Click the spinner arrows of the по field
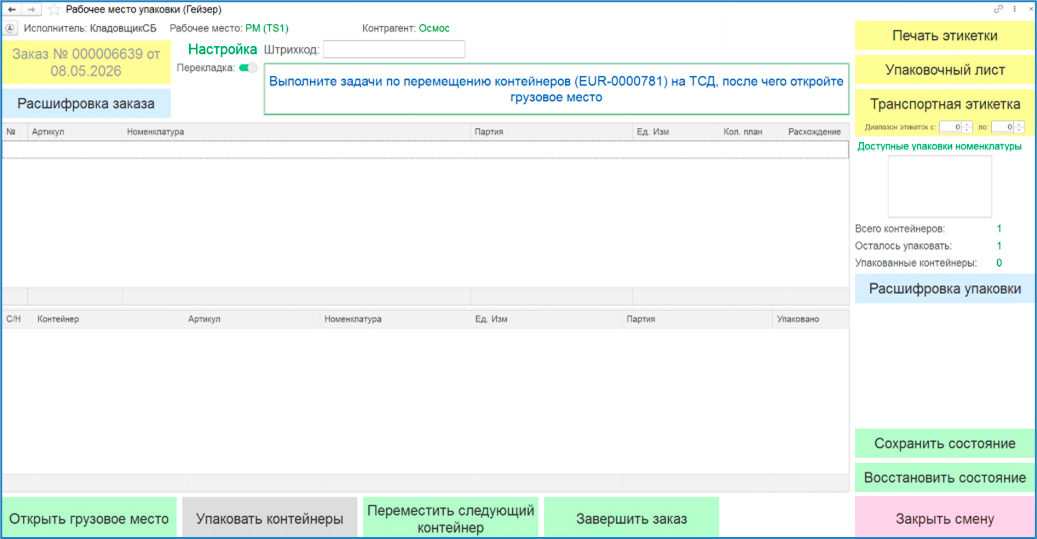 (1019, 127)
